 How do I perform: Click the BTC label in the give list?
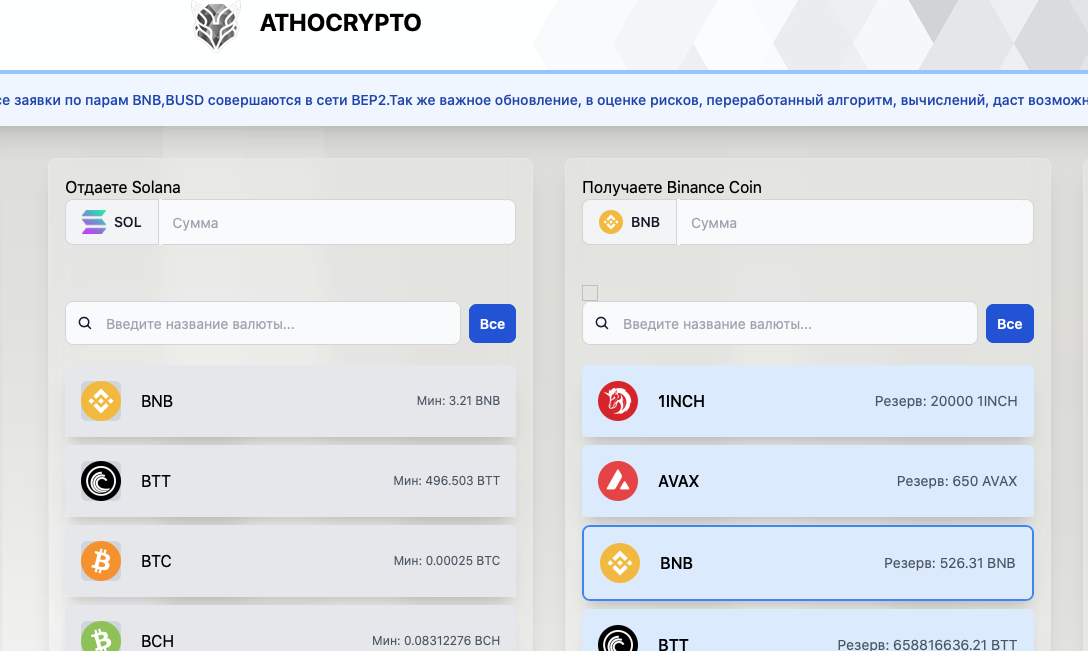[x=156, y=561]
